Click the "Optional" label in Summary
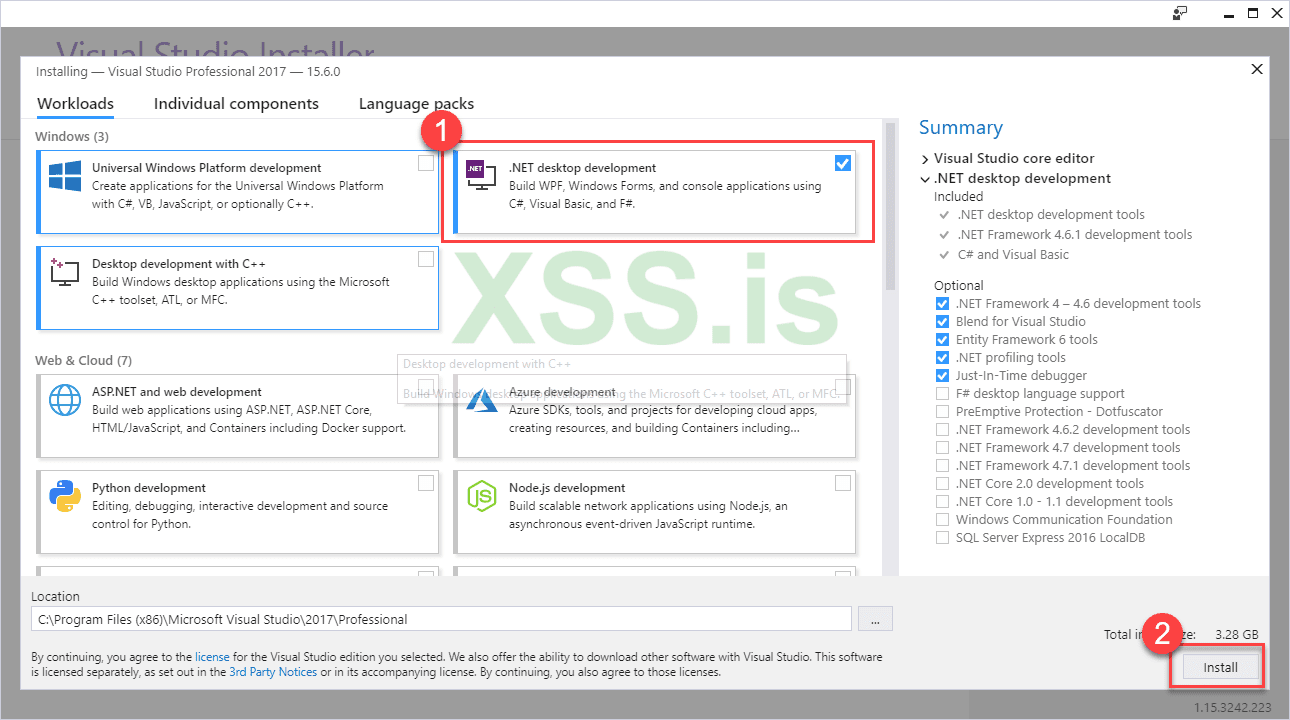The image size is (1290, 720). [x=959, y=285]
